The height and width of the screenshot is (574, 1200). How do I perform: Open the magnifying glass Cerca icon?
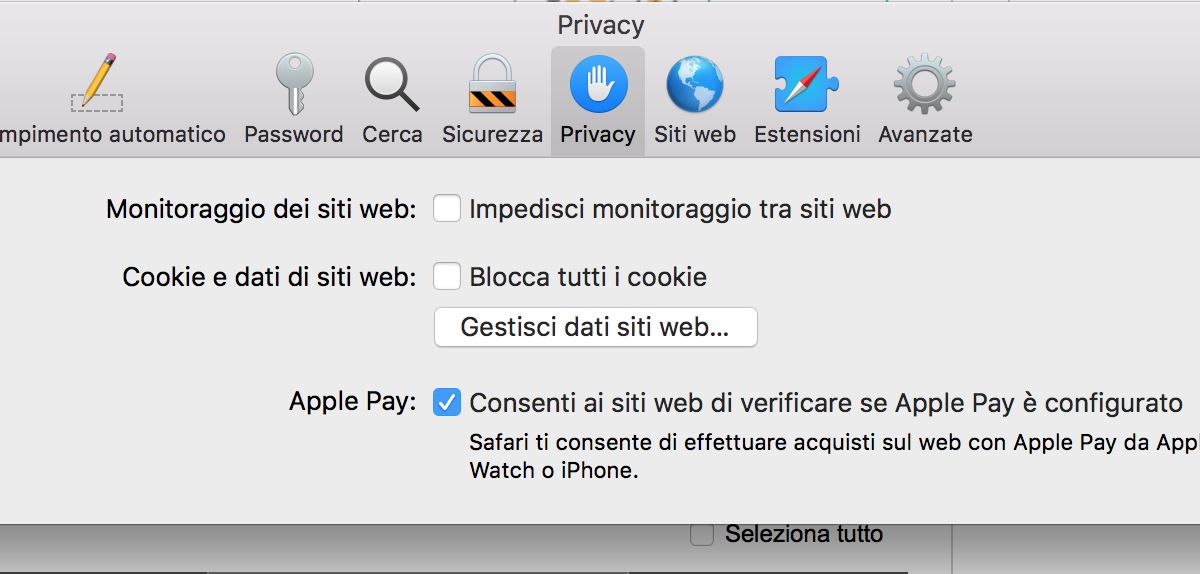click(392, 85)
